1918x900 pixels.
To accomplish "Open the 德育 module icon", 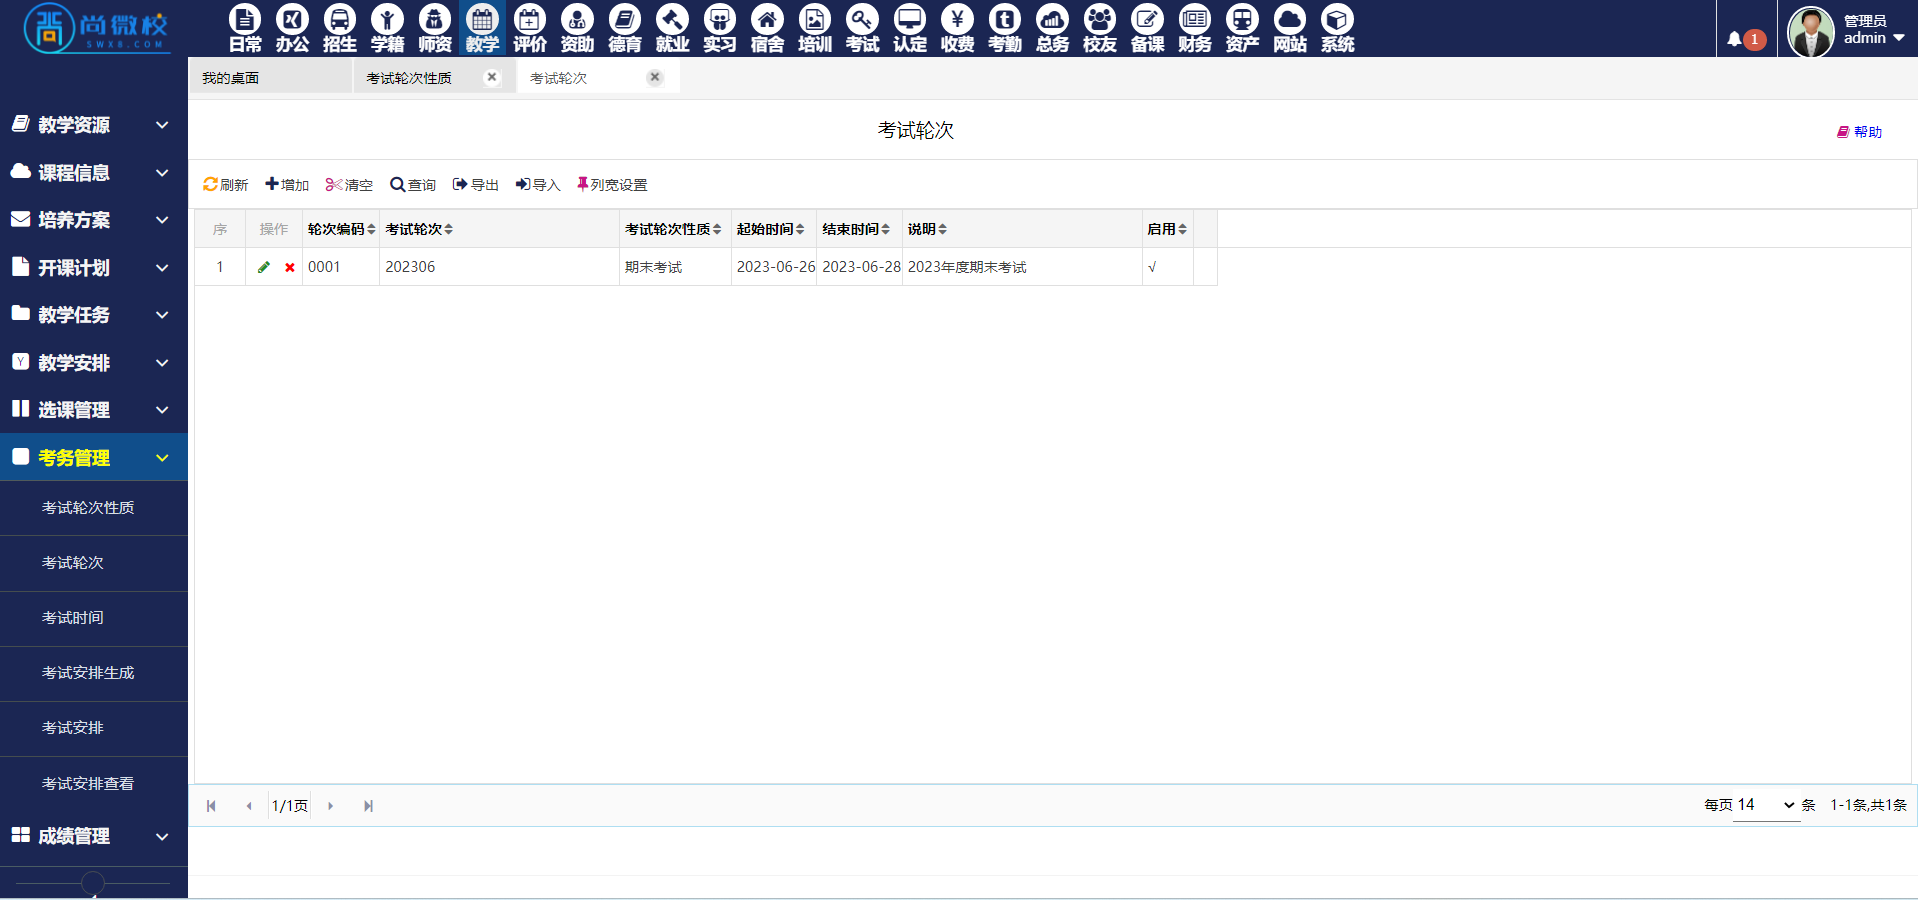I will click(x=625, y=28).
